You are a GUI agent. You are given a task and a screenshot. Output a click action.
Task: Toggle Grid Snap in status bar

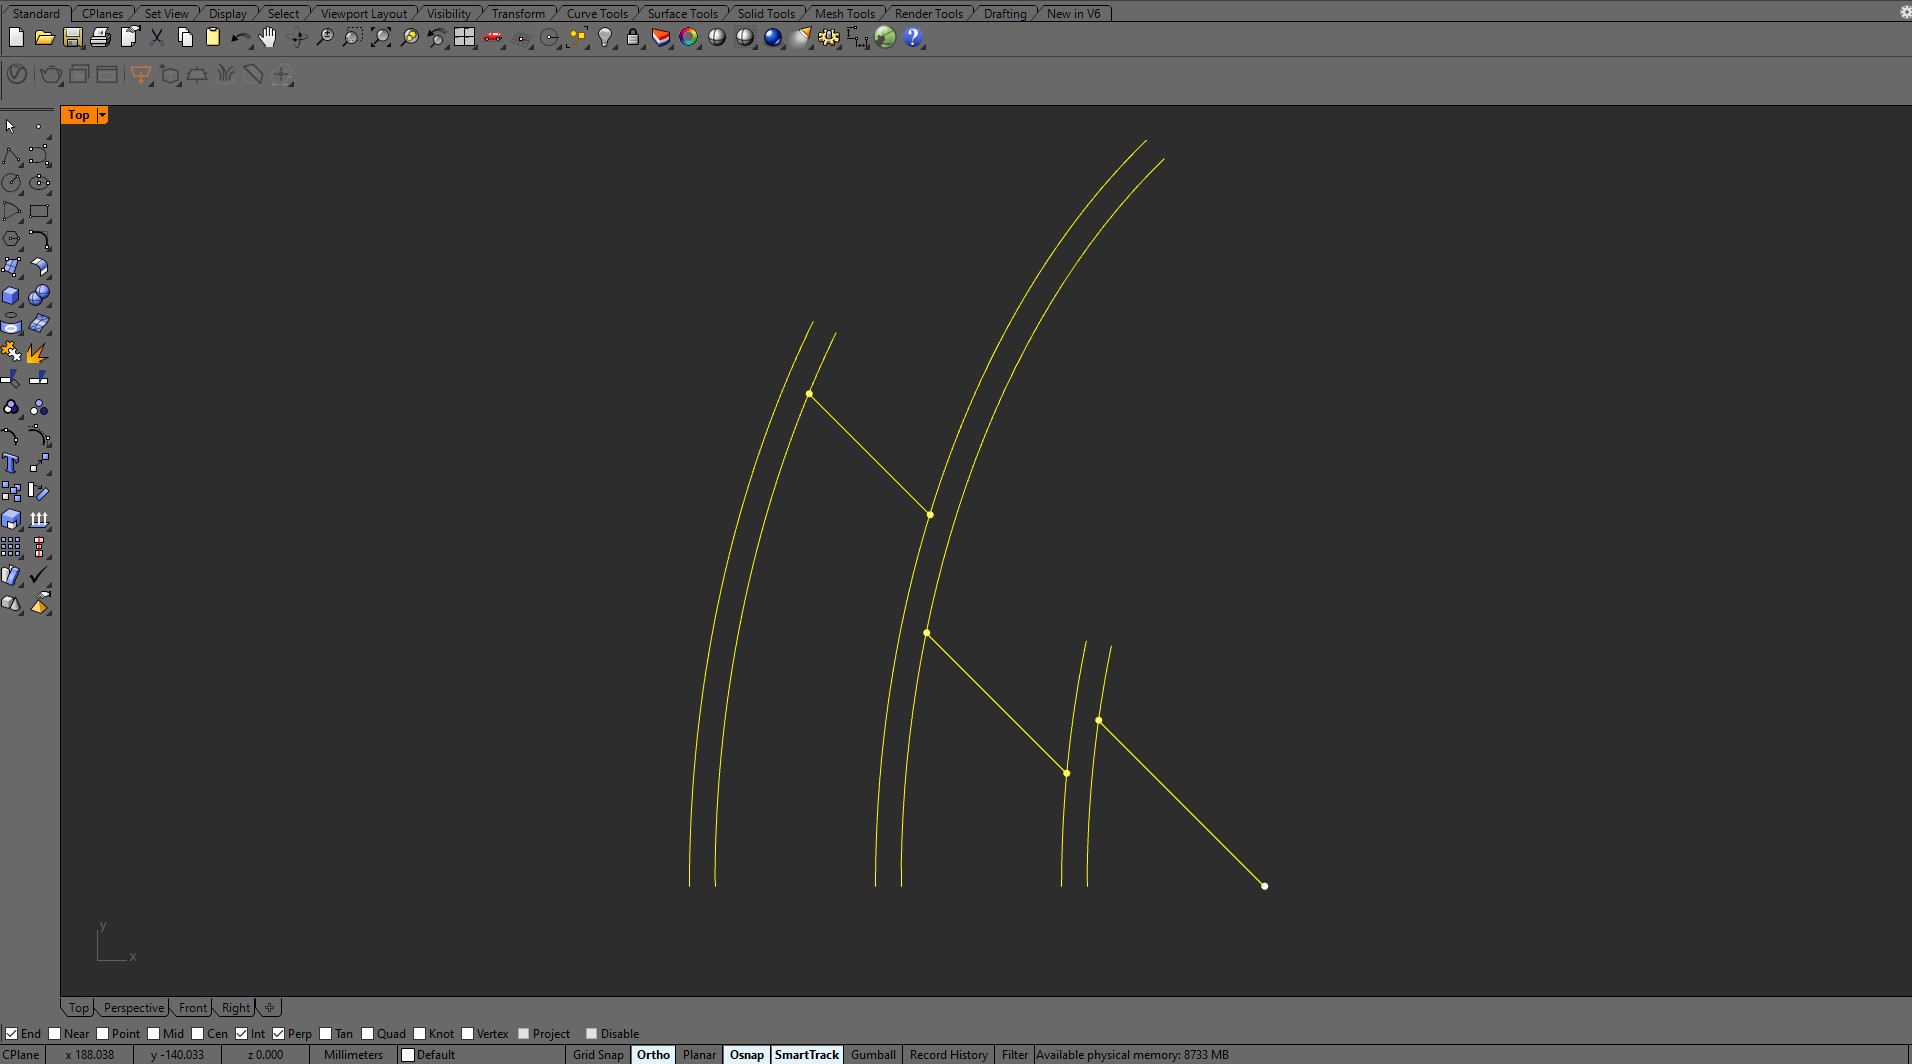(x=598, y=1055)
